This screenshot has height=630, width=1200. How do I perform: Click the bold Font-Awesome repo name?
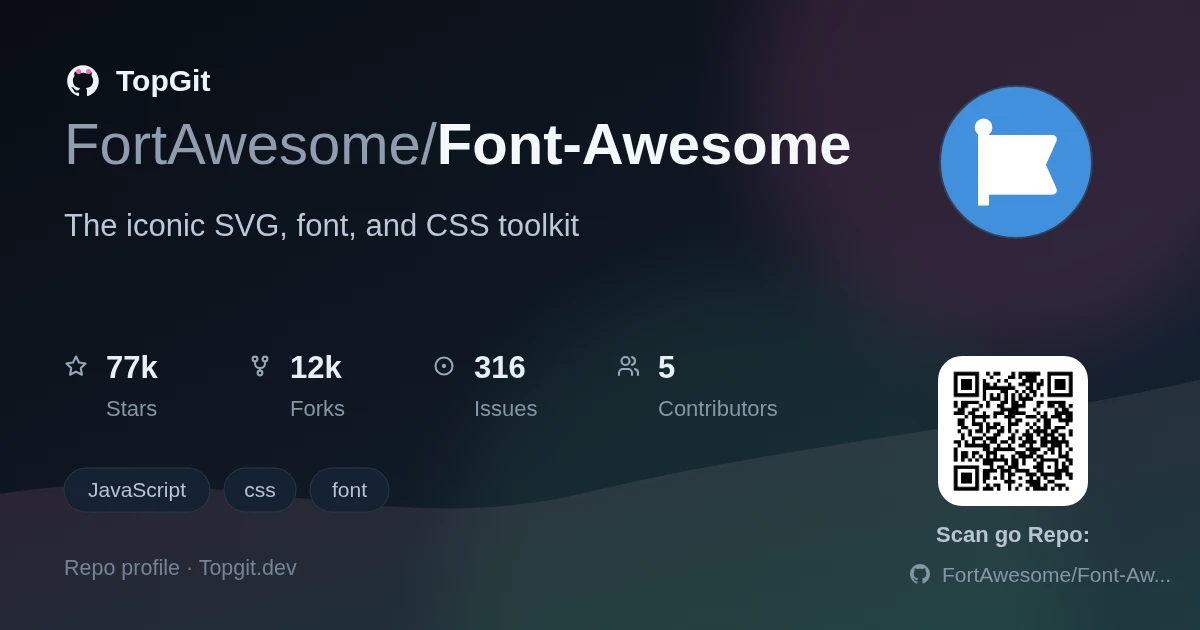[x=644, y=144]
